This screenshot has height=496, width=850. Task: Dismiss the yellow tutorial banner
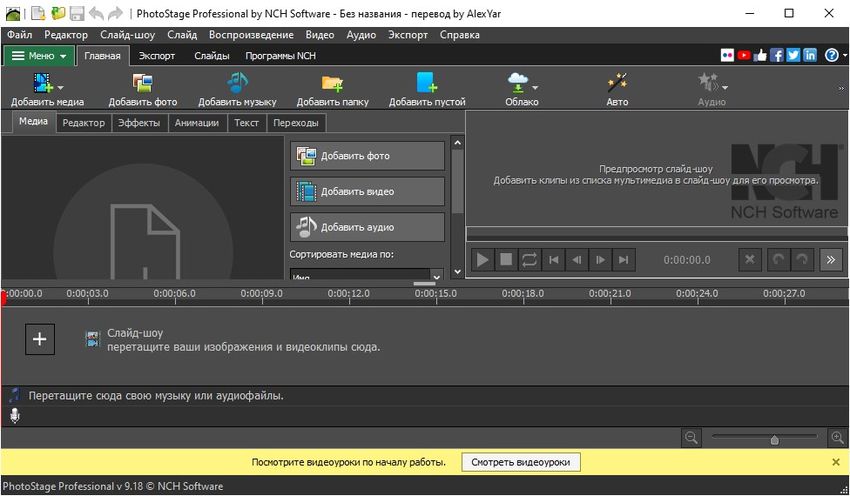[x=835, y=462]
